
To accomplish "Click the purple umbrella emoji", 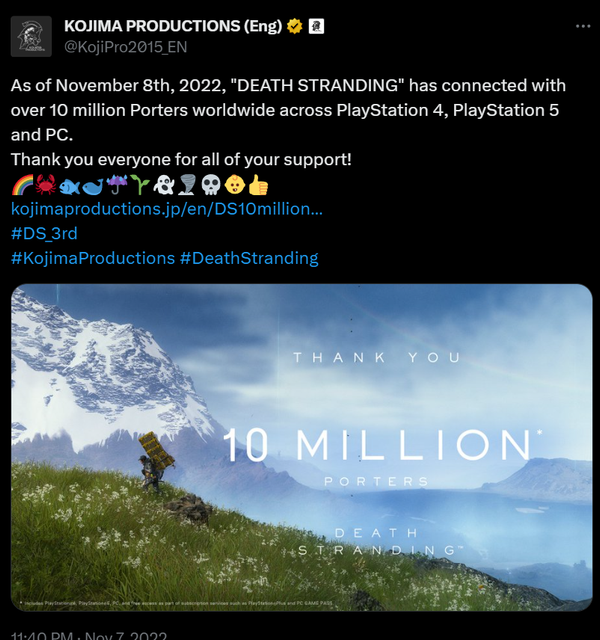I will click(x=117, y=185).
